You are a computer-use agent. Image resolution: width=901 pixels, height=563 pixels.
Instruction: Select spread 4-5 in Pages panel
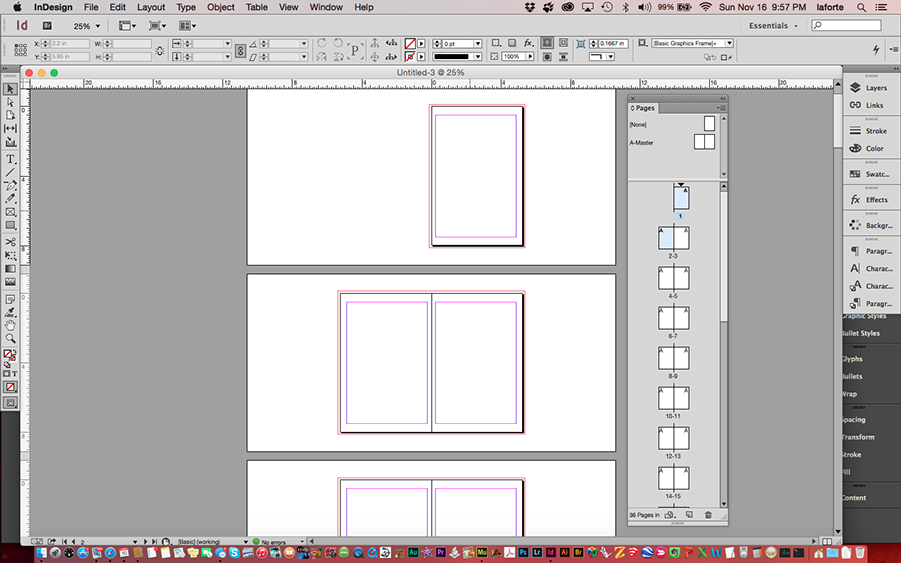[x=673, y=278]
